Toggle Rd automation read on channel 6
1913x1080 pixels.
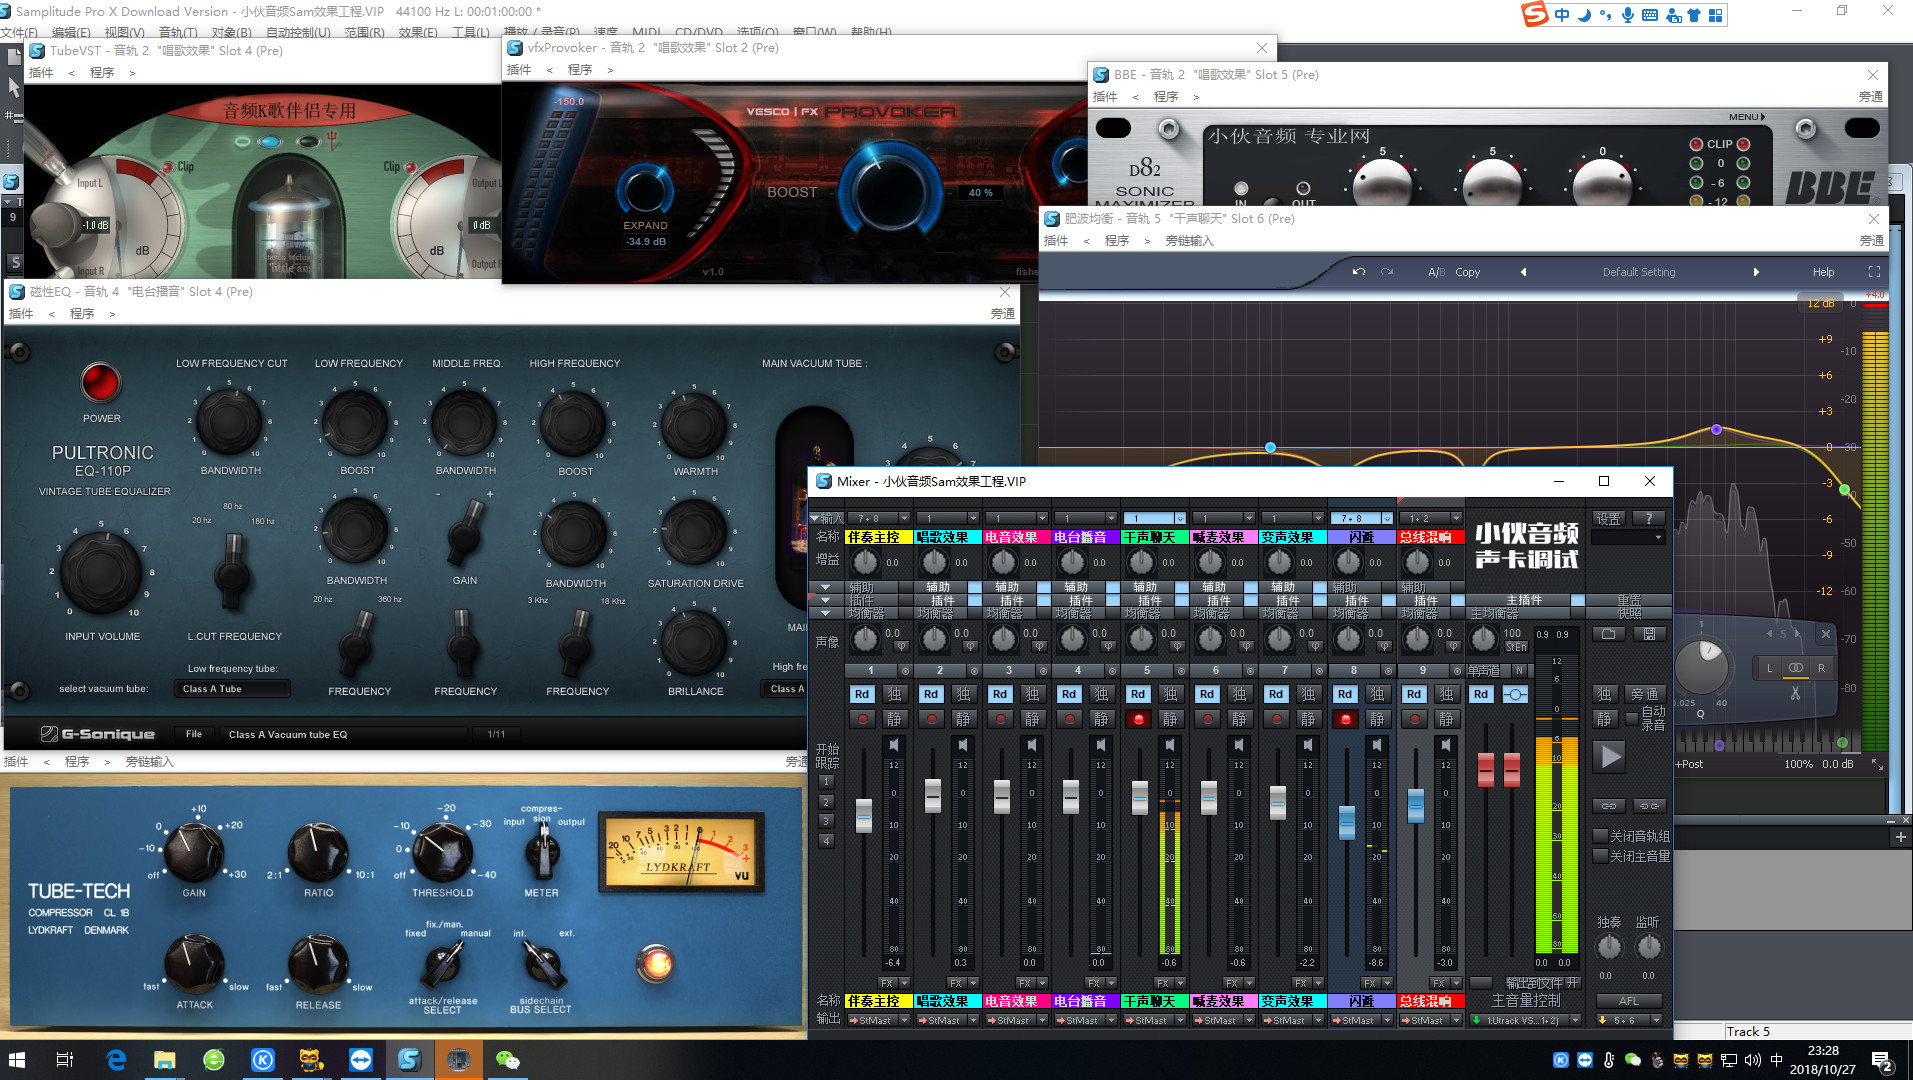[x=1207, y=694]
